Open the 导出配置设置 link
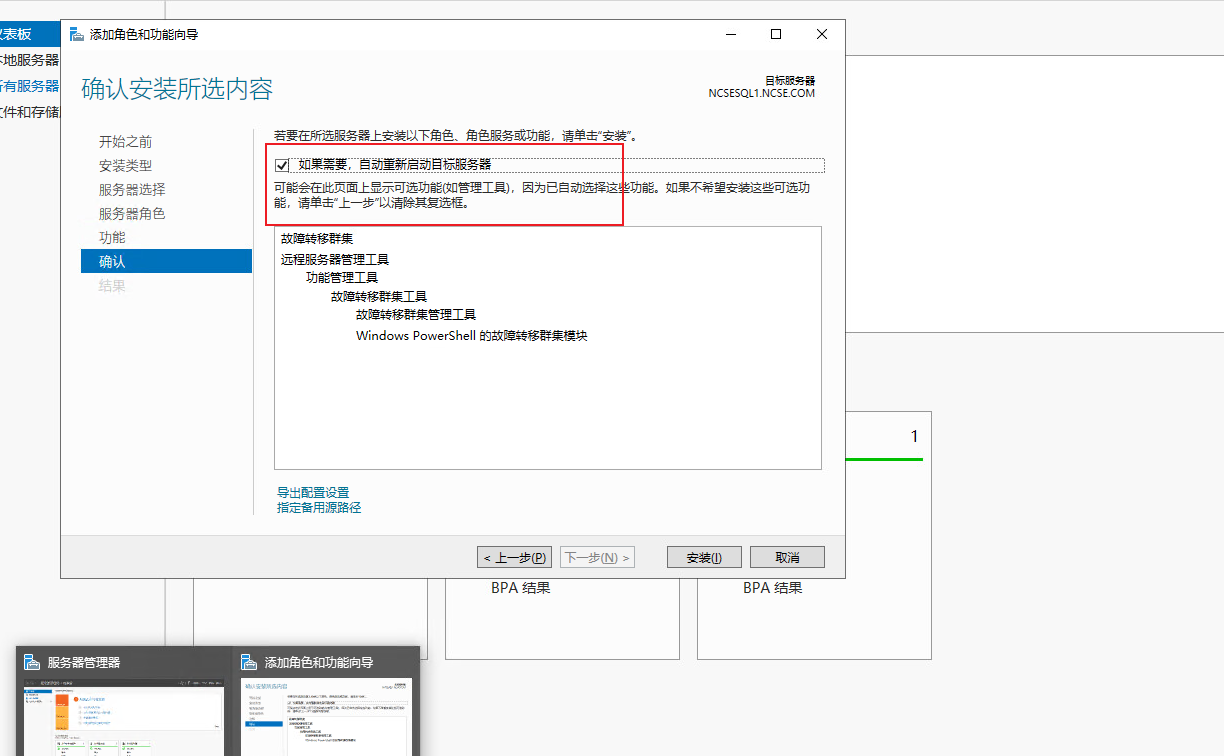Viewport: 1224px width, 756px height. (313, 492)
